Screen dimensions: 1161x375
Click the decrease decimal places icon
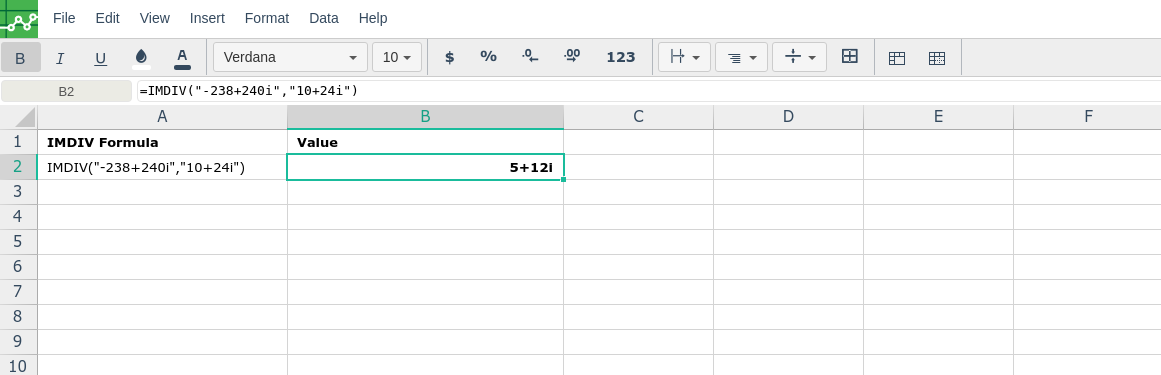[x=530, y=56]
